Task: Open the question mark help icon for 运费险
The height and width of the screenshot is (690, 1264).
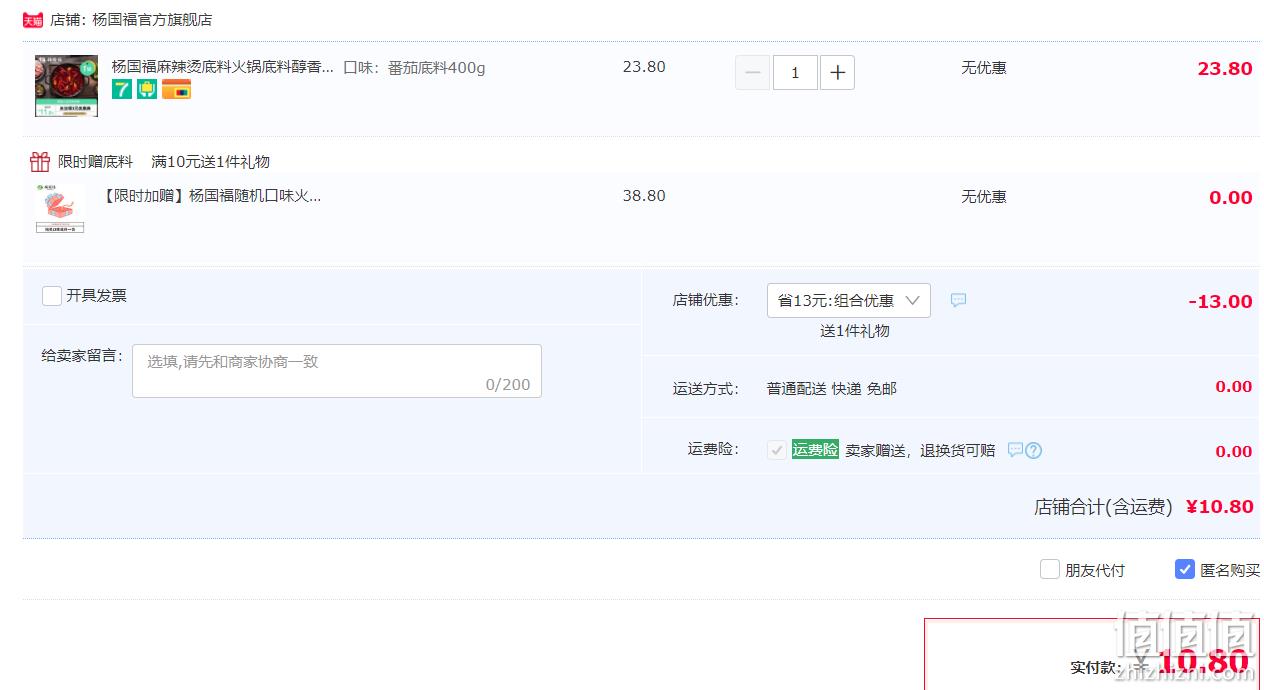Action: click(1034, 450)
